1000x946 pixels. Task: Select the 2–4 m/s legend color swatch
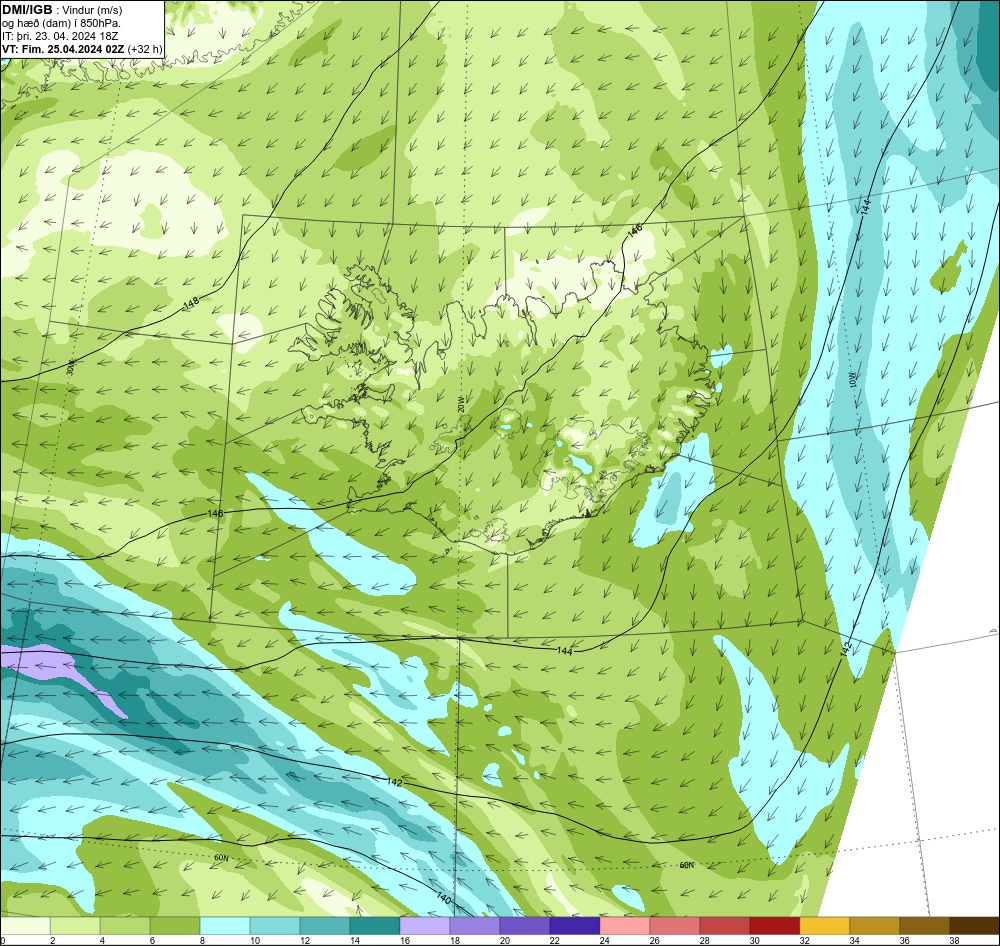point(75,926)
